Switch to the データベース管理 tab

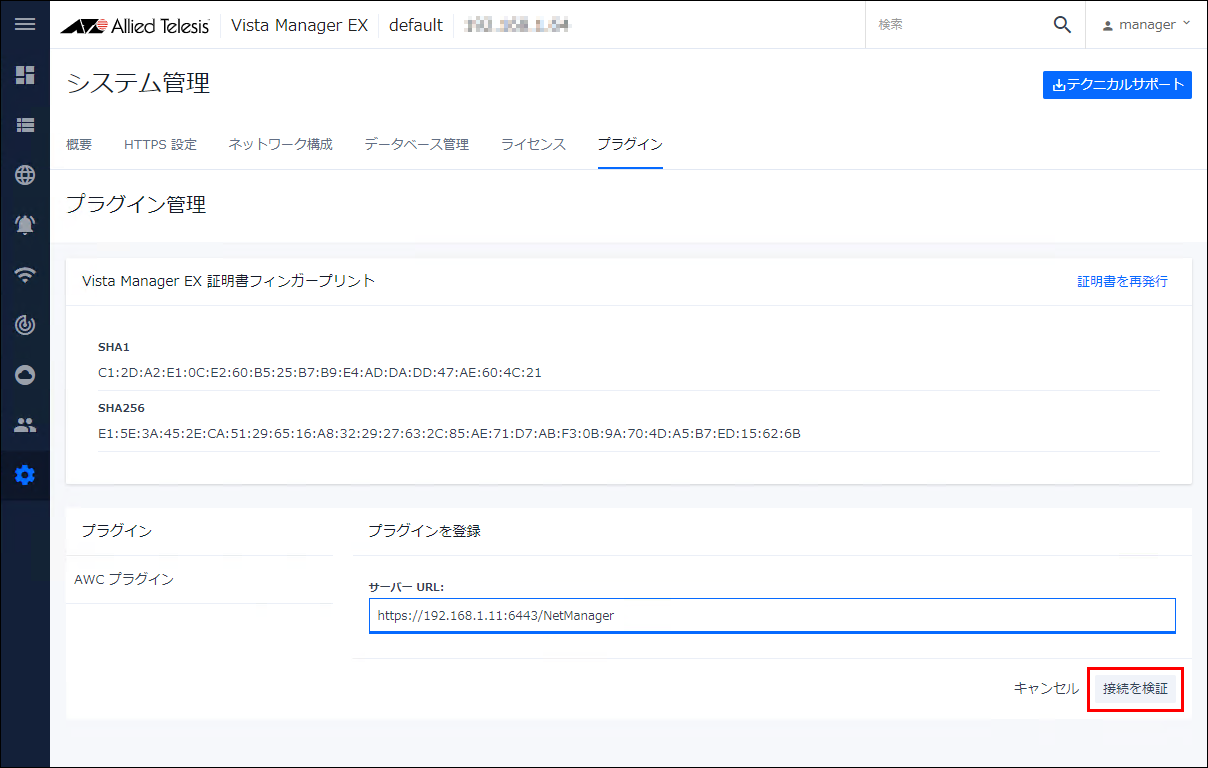pos(416,144)
